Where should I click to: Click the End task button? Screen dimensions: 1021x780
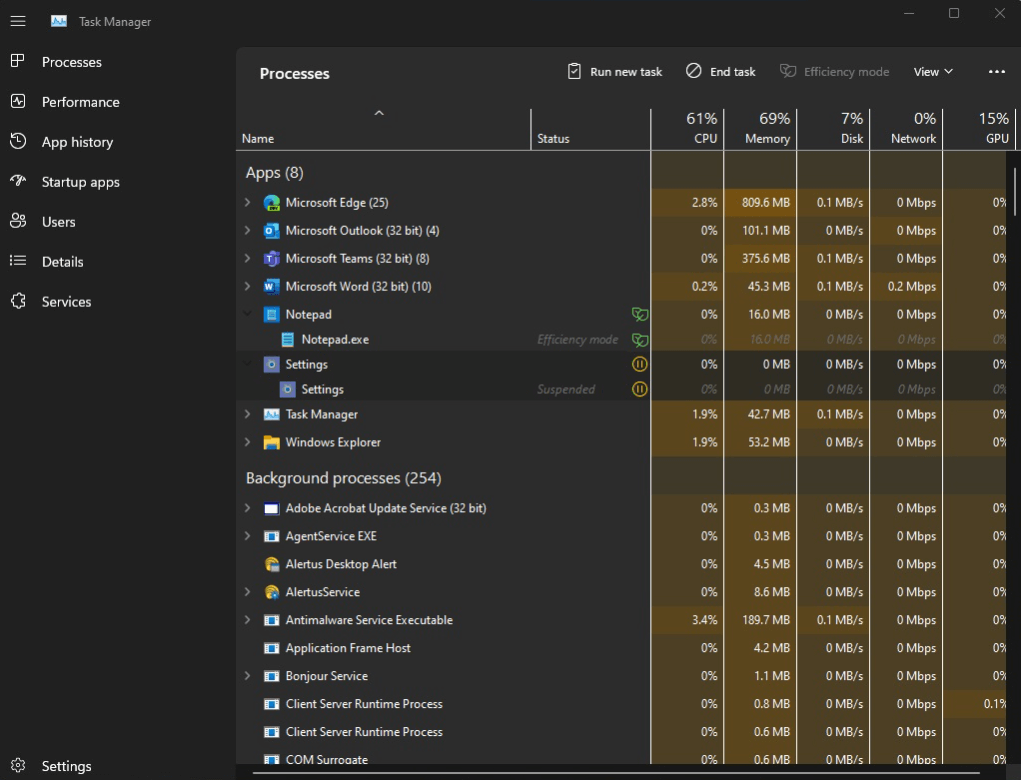(720, 71)
